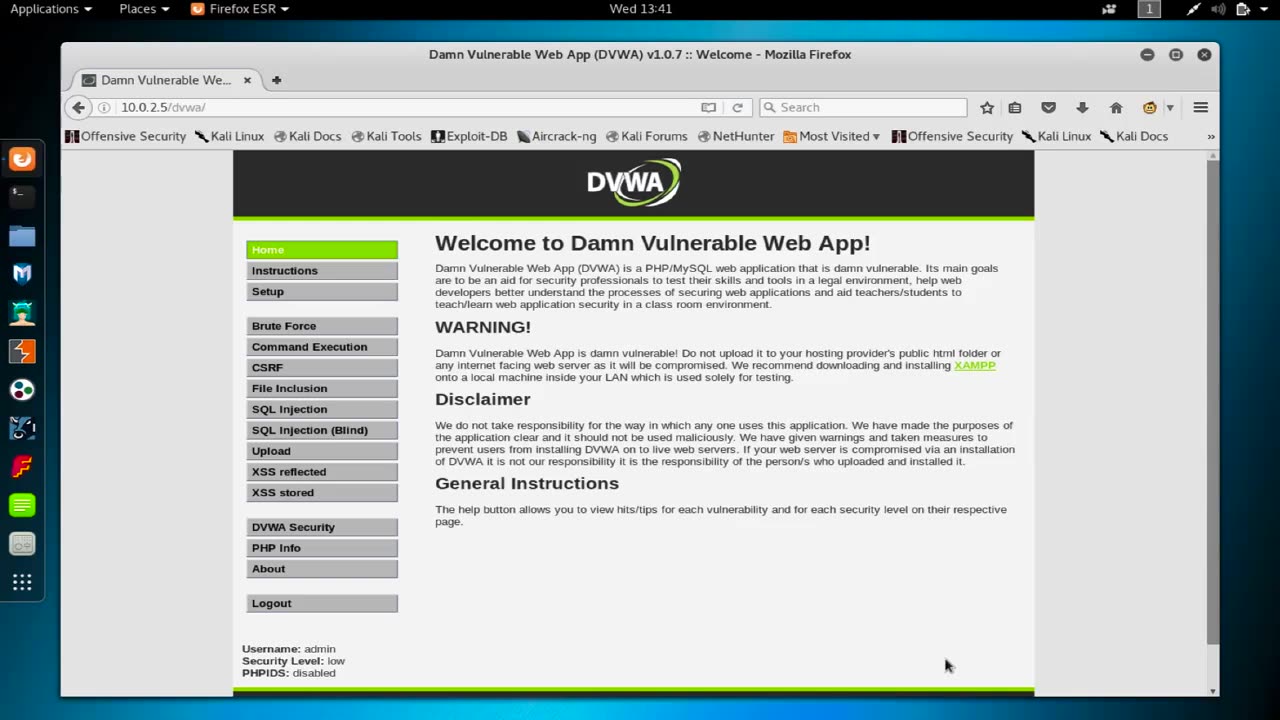Go to XSS reflected page

322,472
